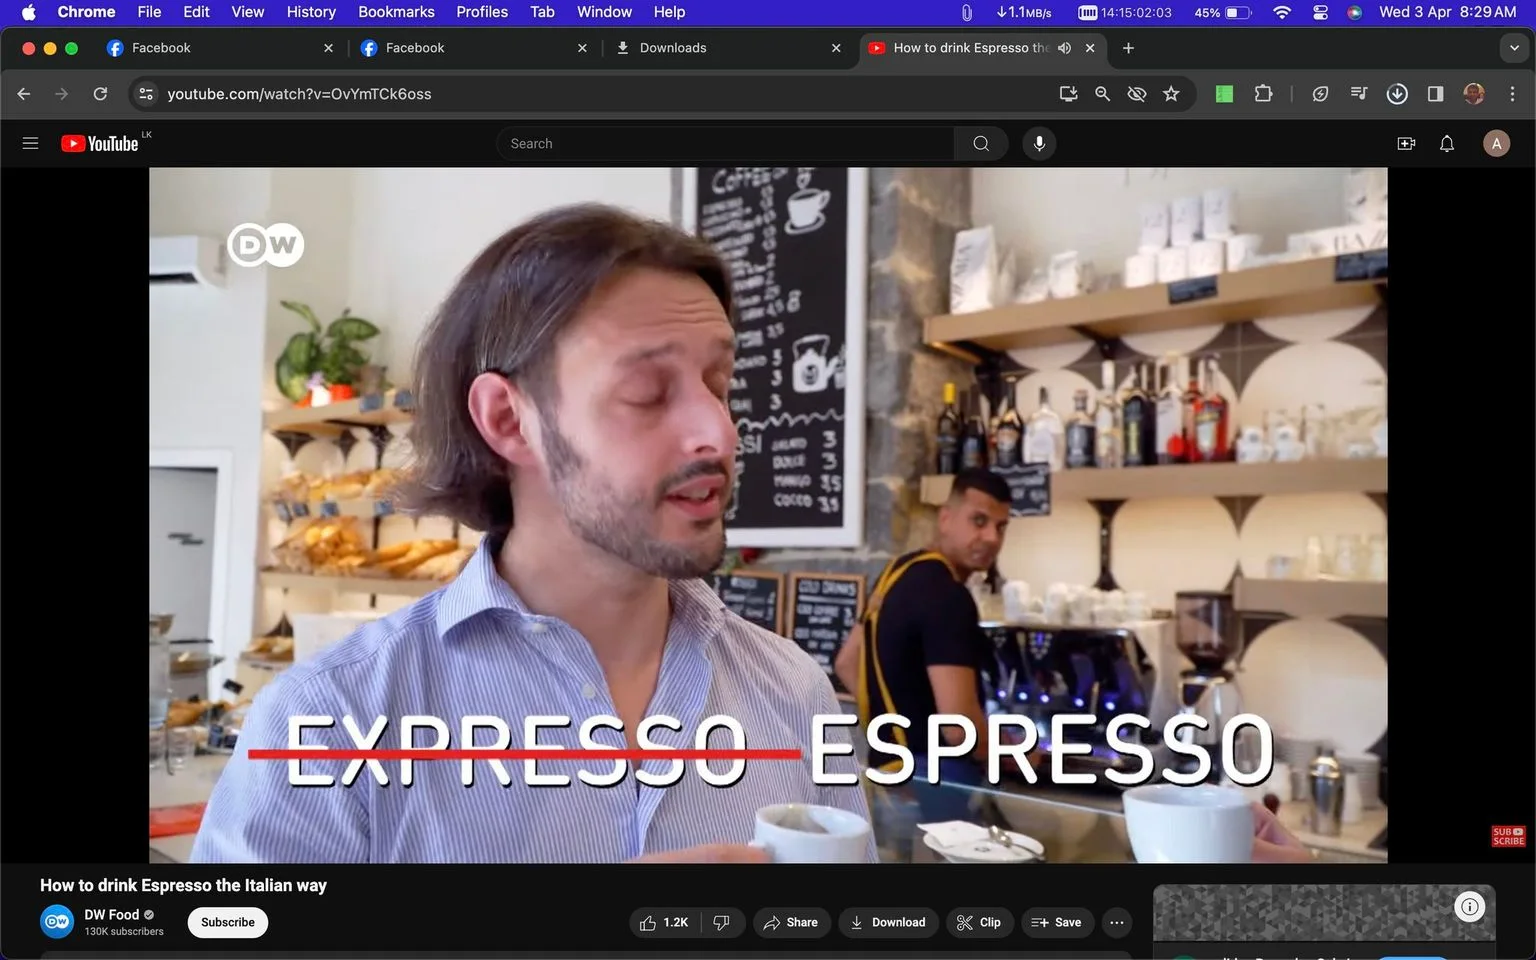Click the '130K subscribers' text

(x=124, y=931)
